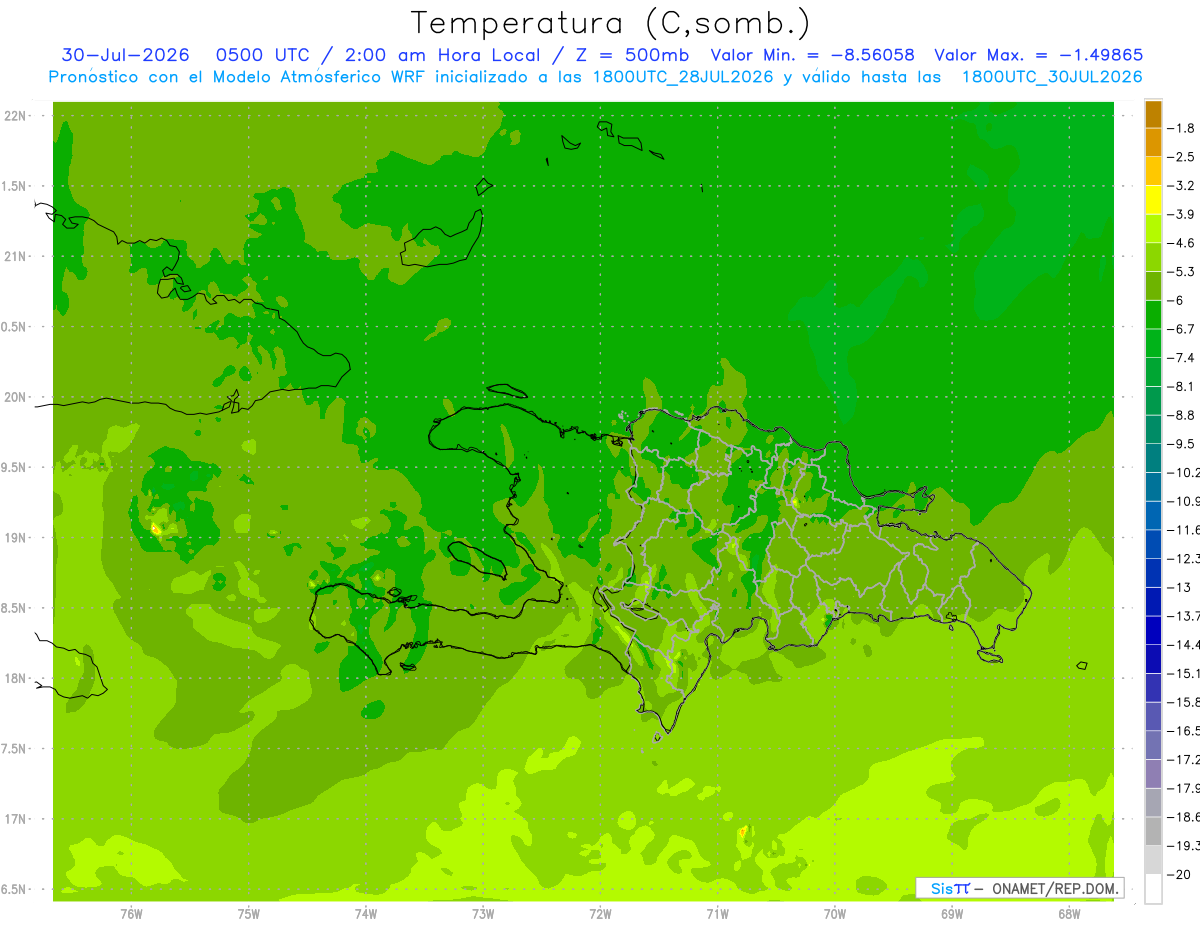This screenshot has height=927, width=1200.
Task: Click the '2:00 am Hora Local' text
Action: click(x=443, y=55)
